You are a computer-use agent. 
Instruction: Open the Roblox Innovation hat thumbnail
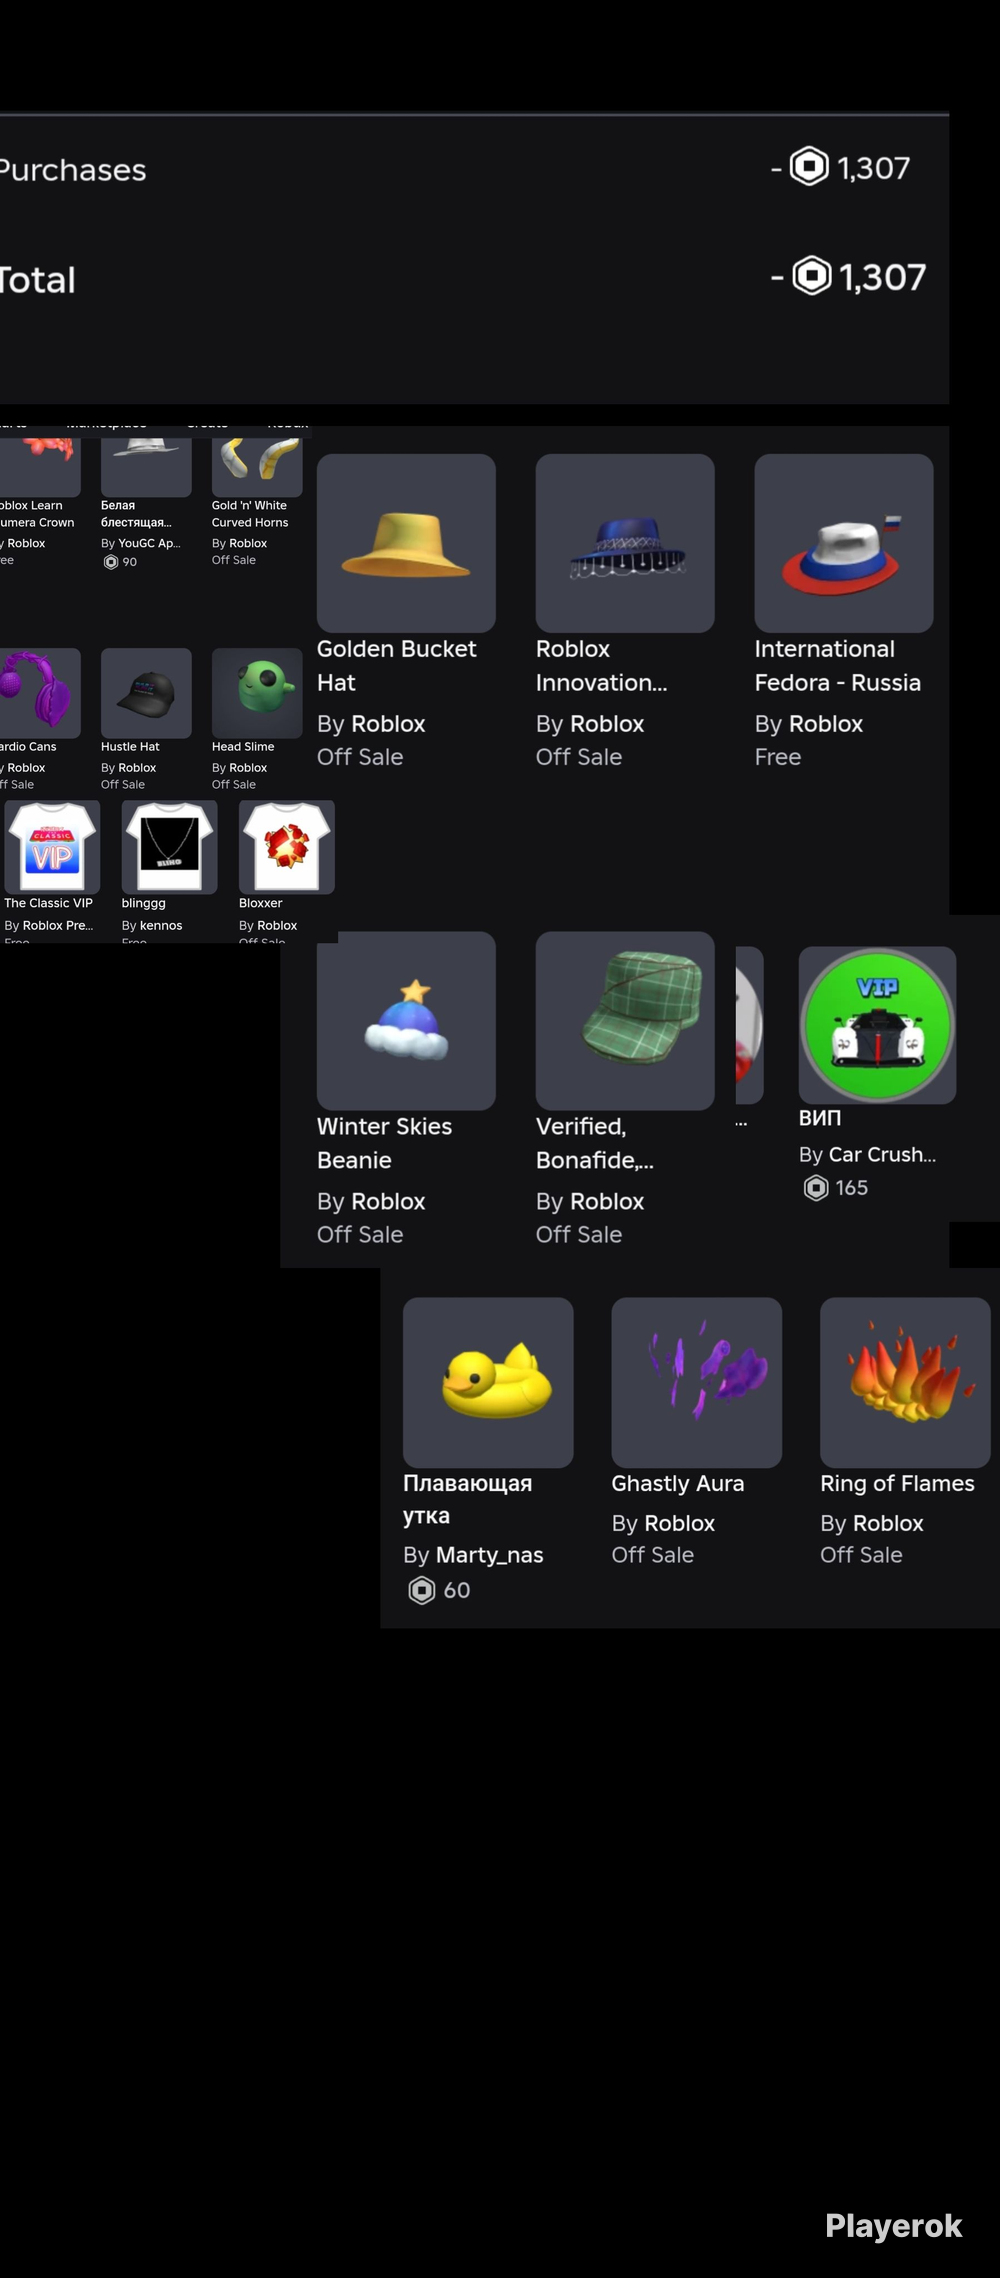[625, 543]
